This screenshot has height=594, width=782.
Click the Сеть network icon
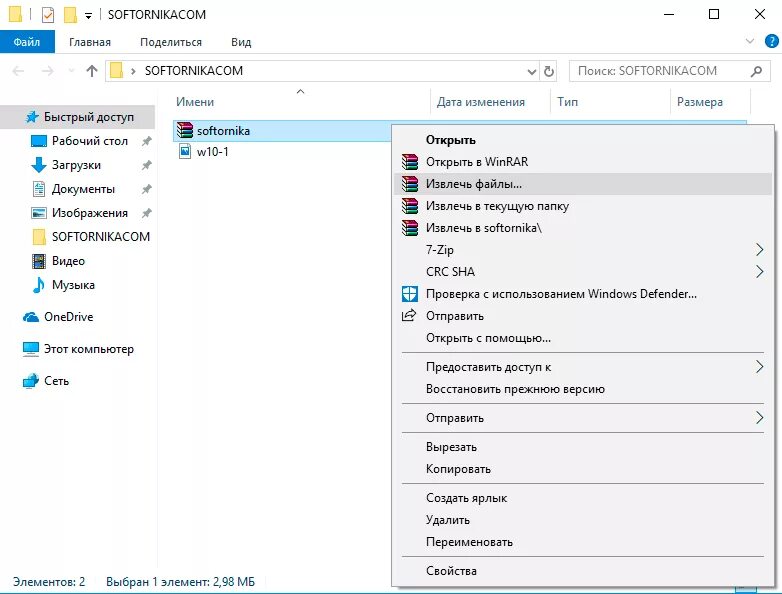31,381
